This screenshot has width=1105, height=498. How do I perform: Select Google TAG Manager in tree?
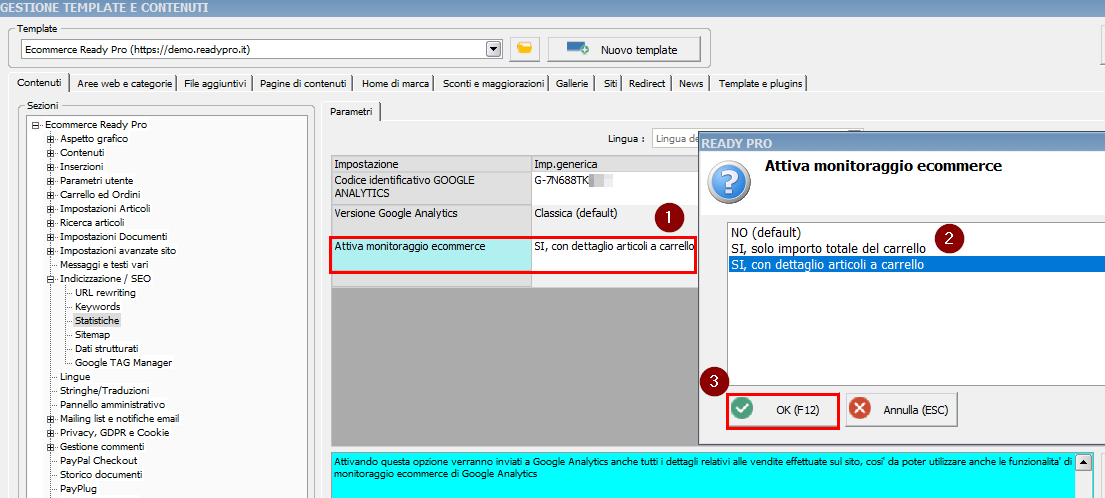(123, 363)
